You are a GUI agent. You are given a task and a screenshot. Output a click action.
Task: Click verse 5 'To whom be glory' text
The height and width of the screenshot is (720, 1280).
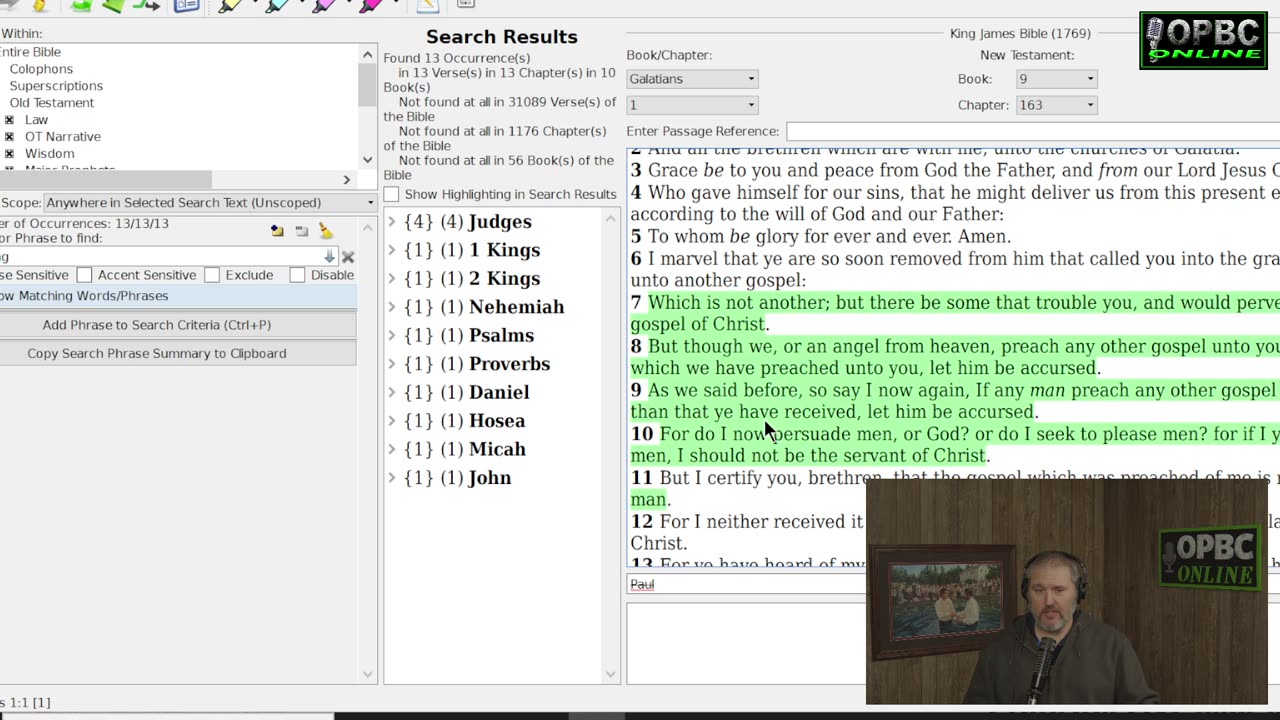821,237
